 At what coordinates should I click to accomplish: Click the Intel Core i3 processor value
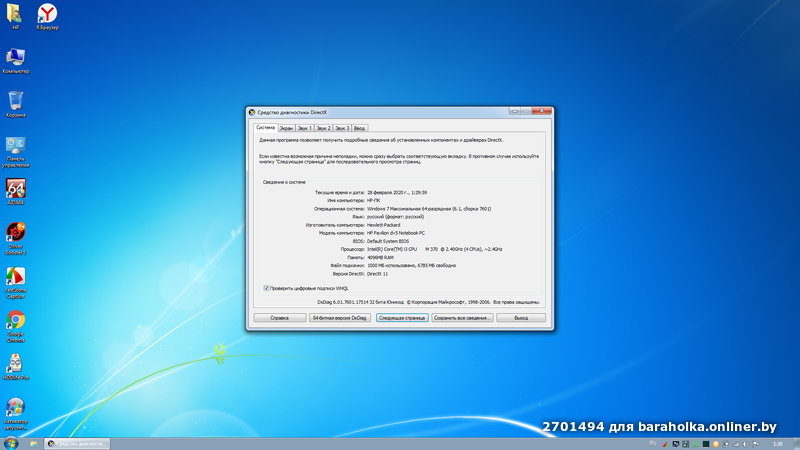coord(435,249)
